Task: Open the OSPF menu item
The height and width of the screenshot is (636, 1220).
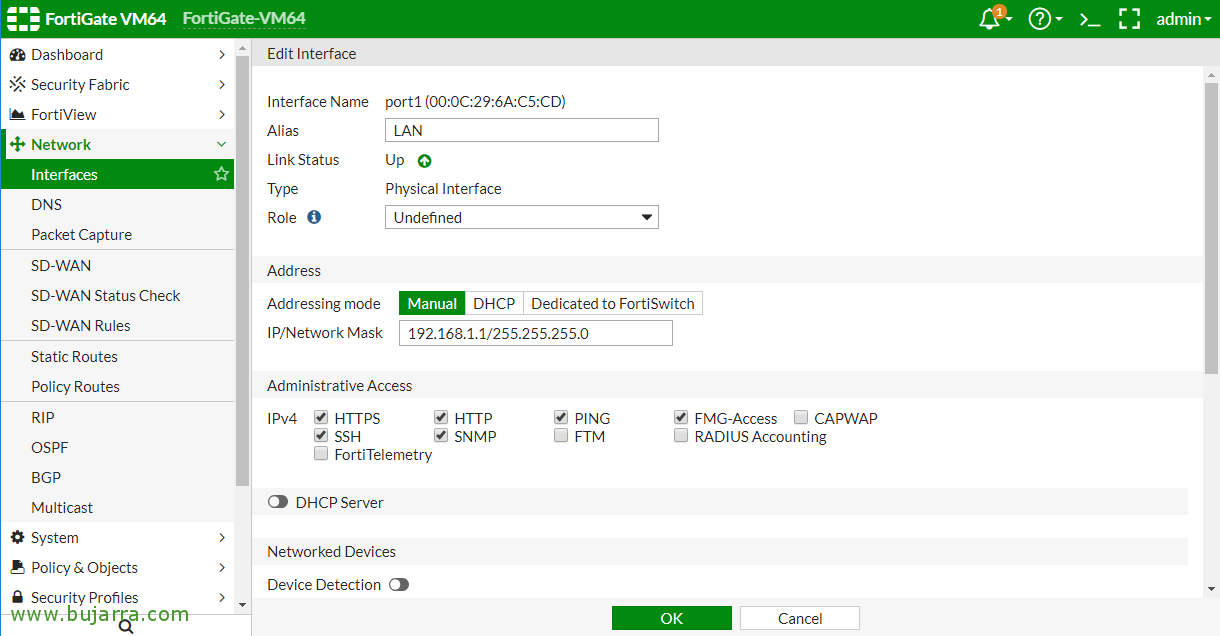Action: pyautogui.click(x=117, y=447)
